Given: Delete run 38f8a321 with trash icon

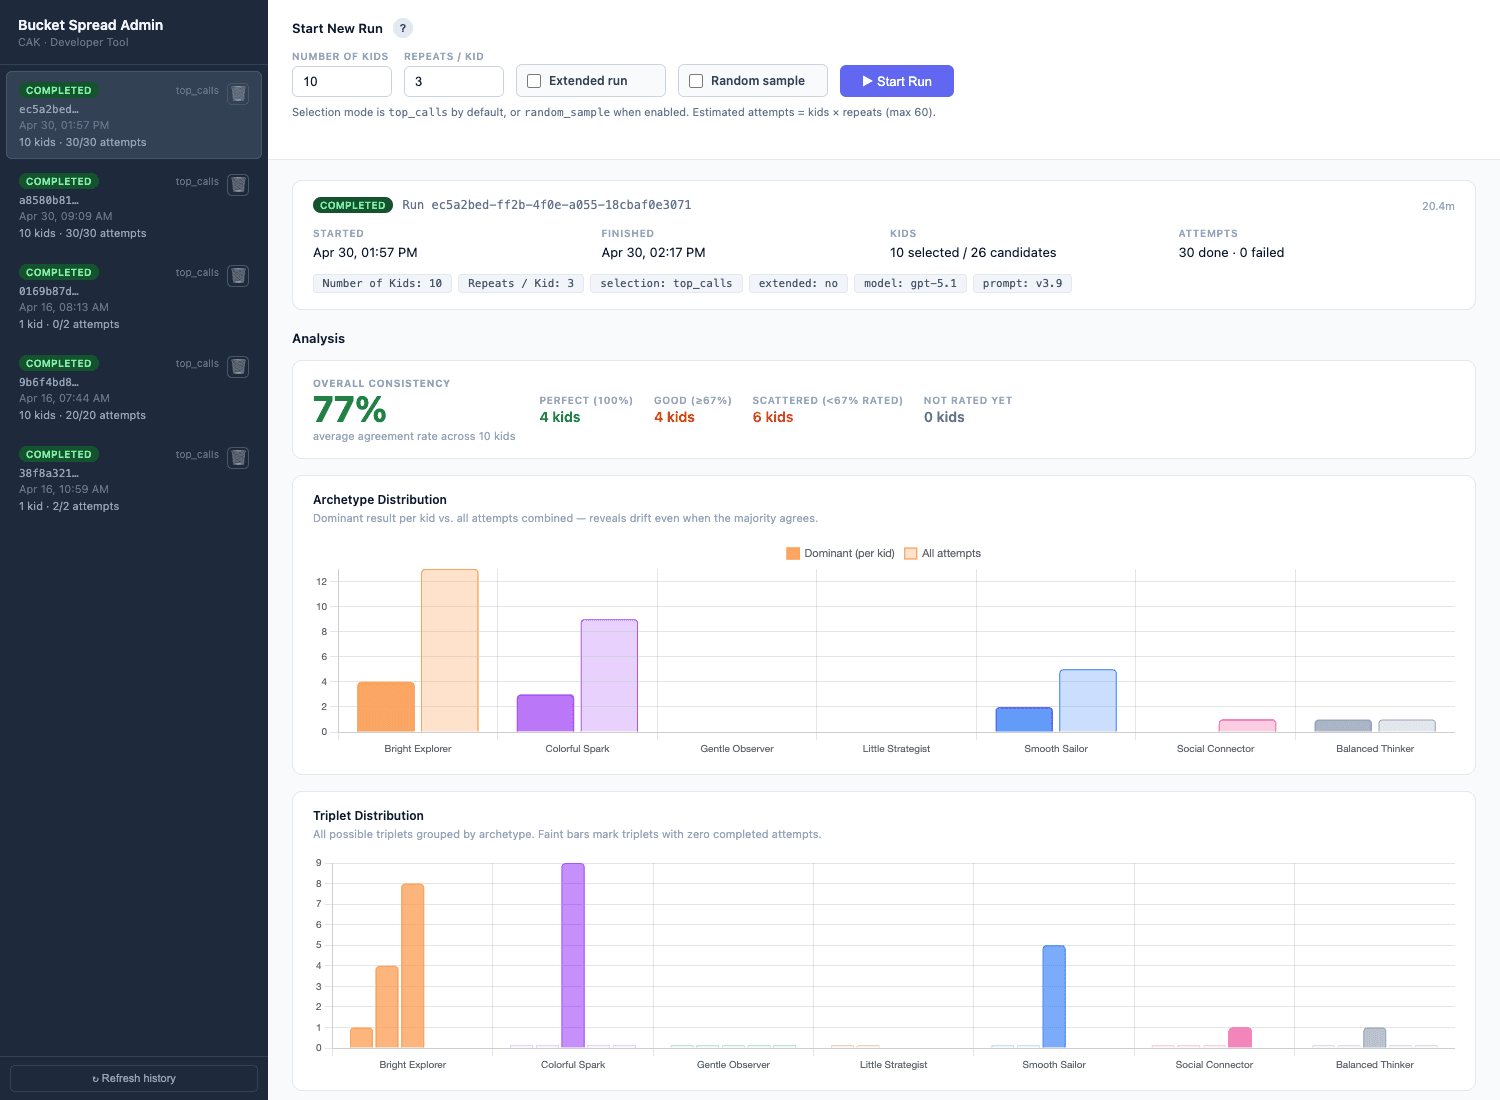Looking at the screenshot, I should pyautogui.click(x=238, y=458).
